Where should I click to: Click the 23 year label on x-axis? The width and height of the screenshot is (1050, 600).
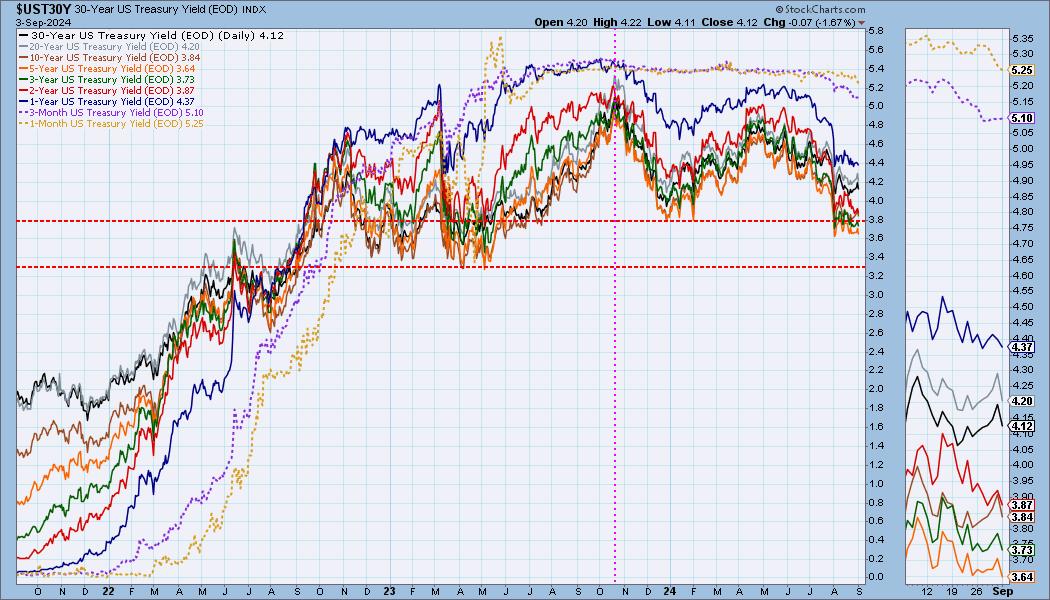coord(389,591)
